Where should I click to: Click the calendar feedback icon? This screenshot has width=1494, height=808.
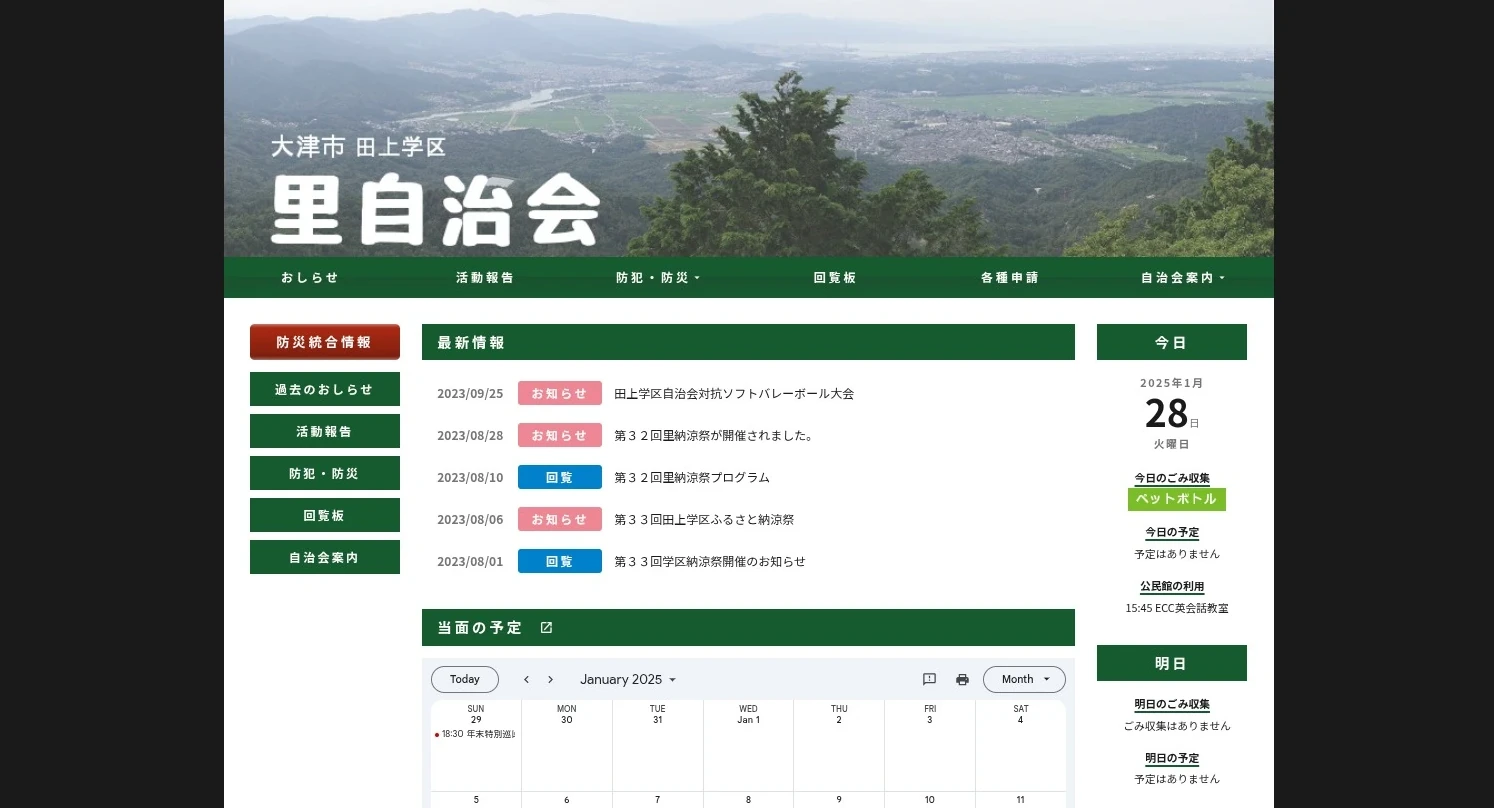click(x=929, y=679)
